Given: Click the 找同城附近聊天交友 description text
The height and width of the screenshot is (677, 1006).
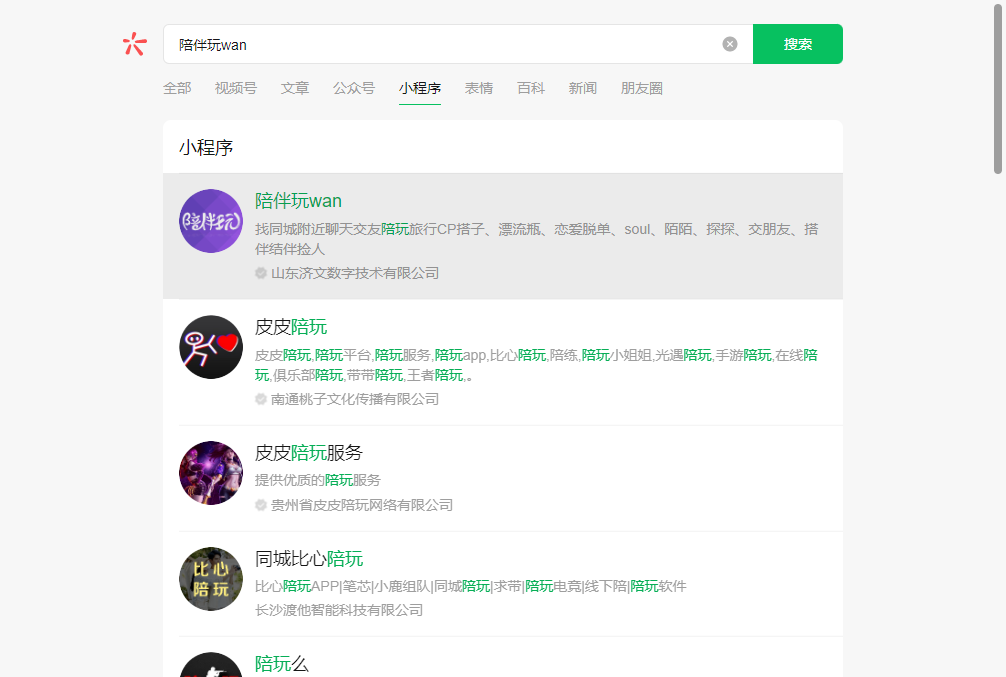Looking at the screenshot, I should pos(536,239).
